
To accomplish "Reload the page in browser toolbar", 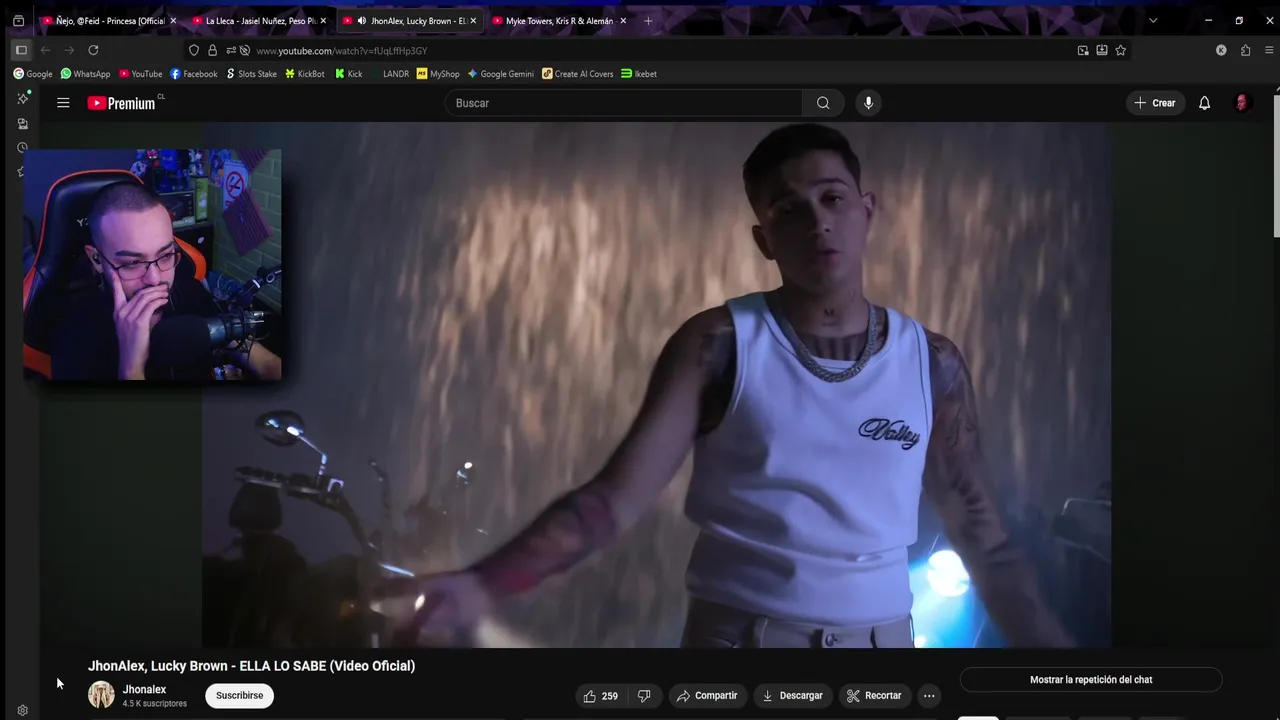I will [93, 50].
